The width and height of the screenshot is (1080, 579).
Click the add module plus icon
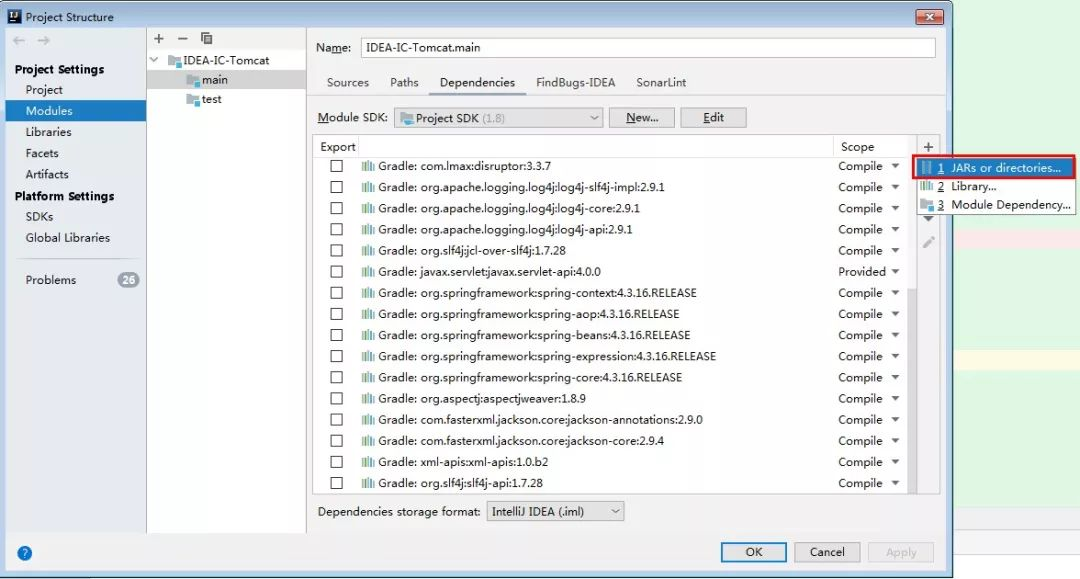point(159,39)
